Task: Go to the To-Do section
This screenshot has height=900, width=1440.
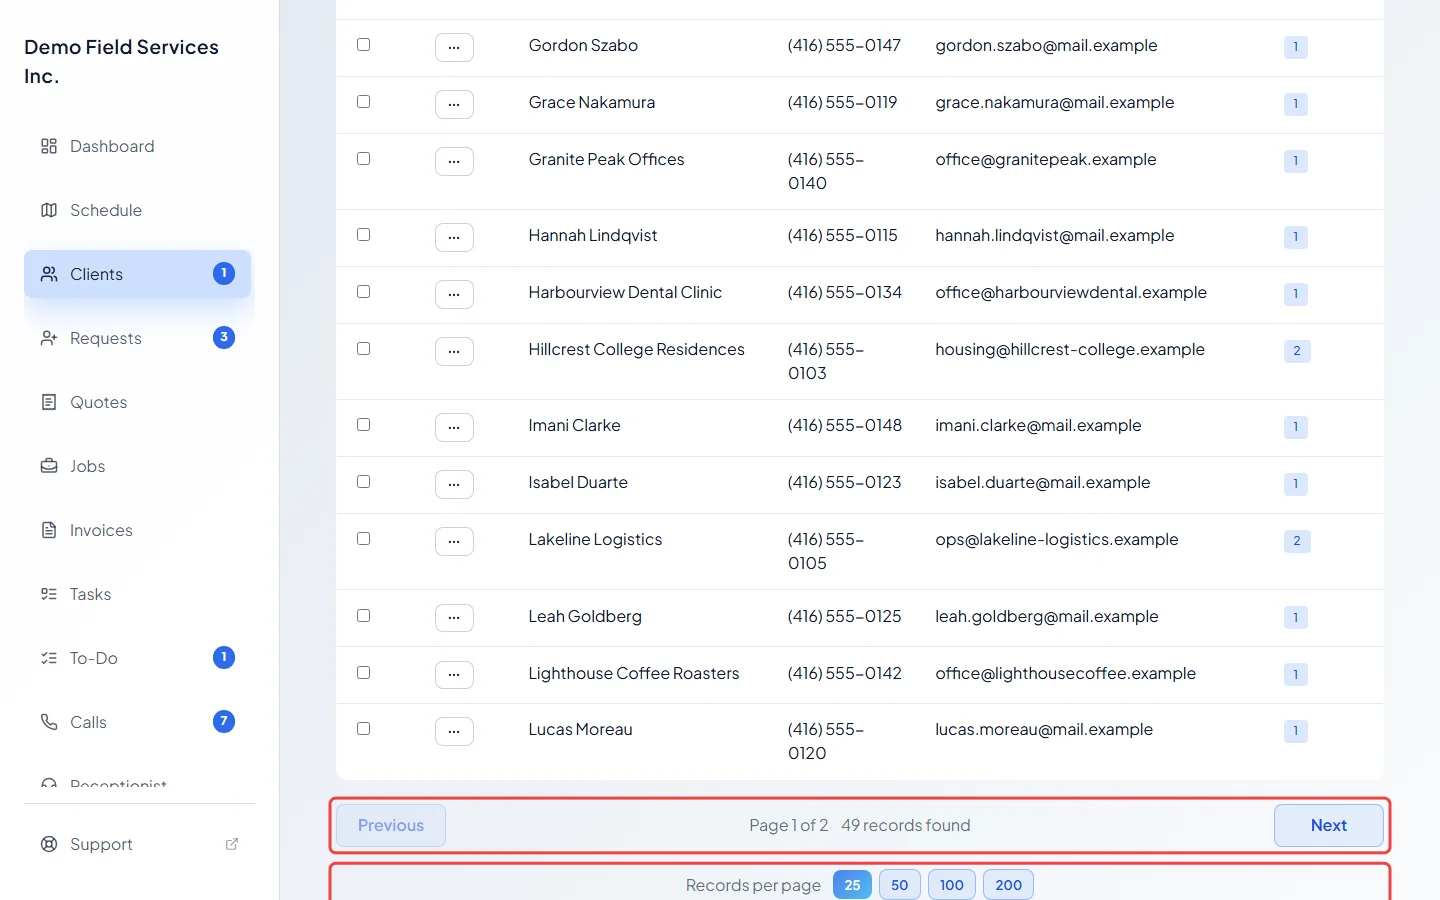Action: 137,658
